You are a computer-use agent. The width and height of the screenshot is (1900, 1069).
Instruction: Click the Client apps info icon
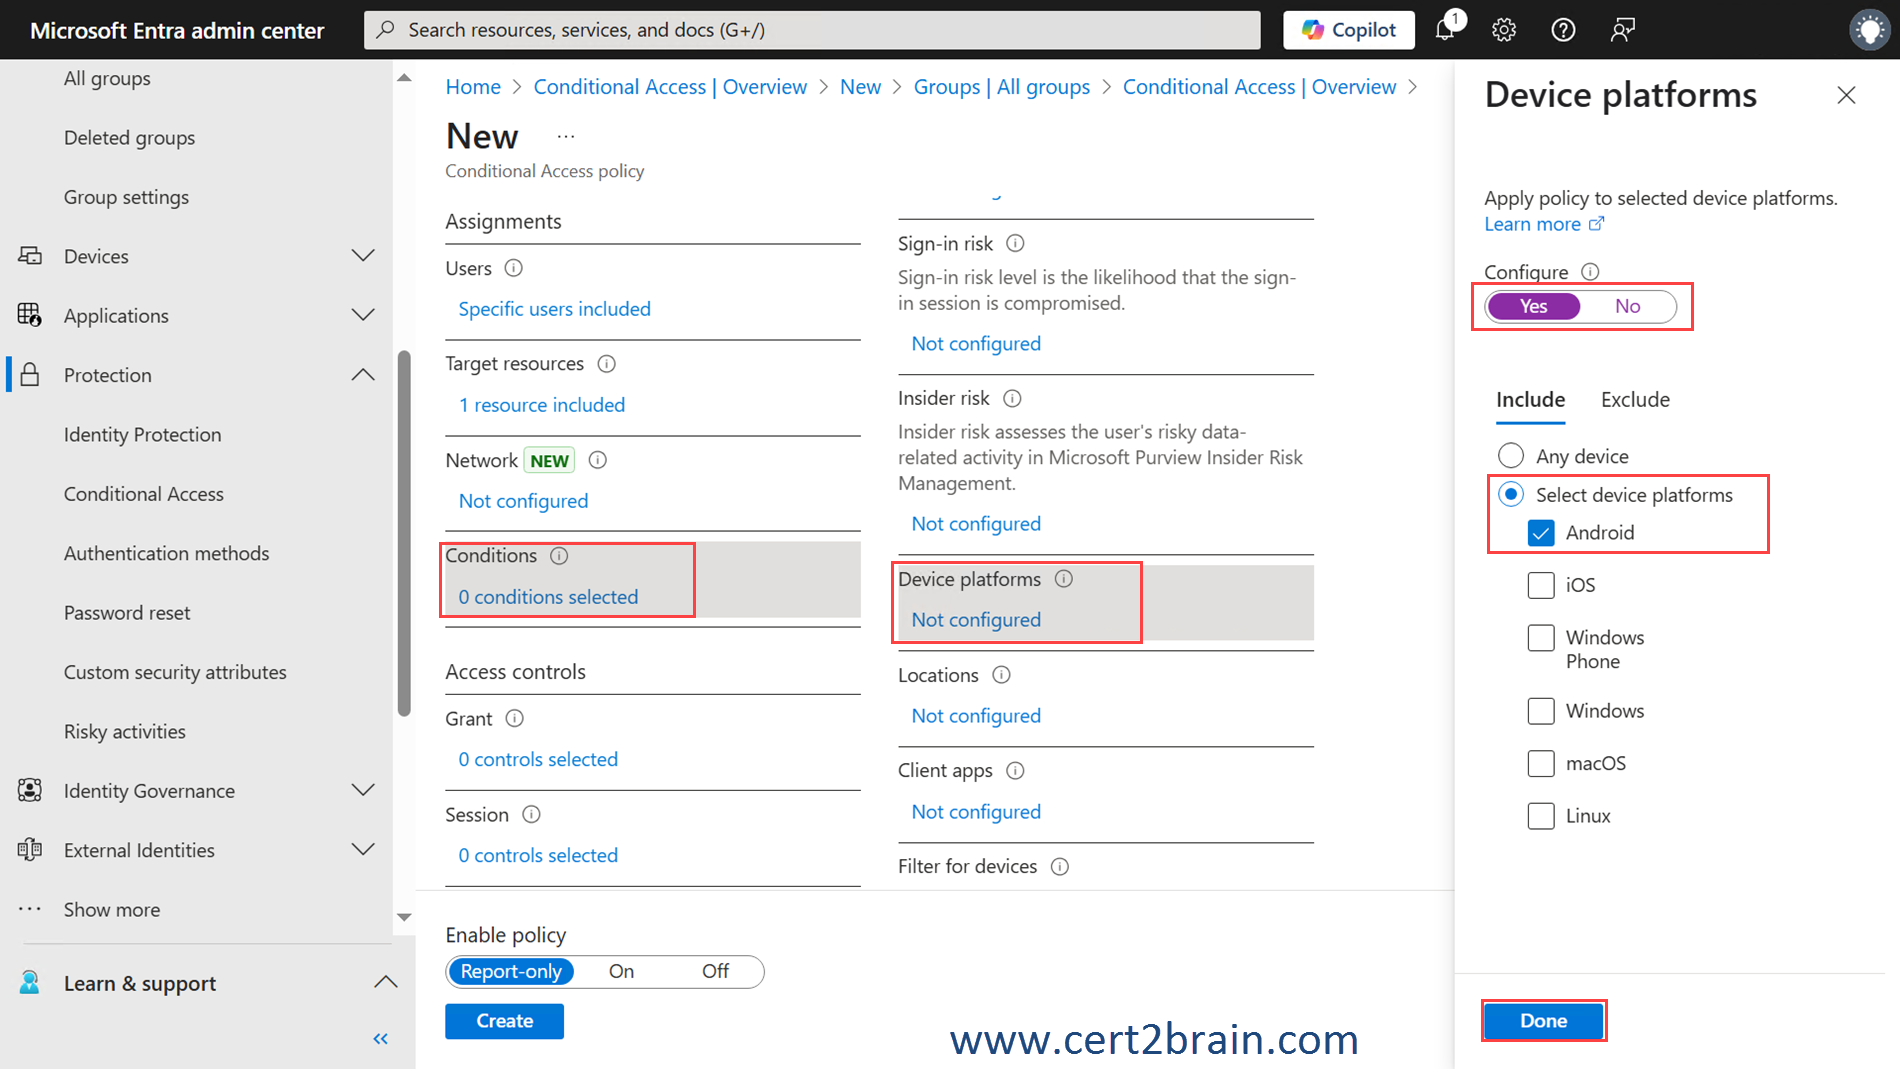(x=1015, y=771)
